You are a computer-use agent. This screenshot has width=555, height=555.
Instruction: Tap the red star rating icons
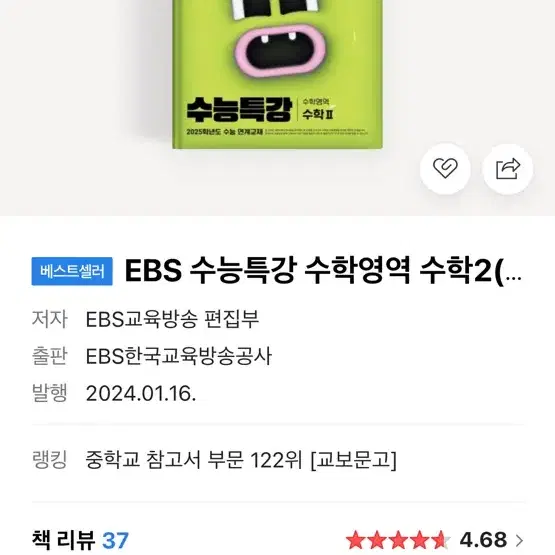[x=398, y=540]
